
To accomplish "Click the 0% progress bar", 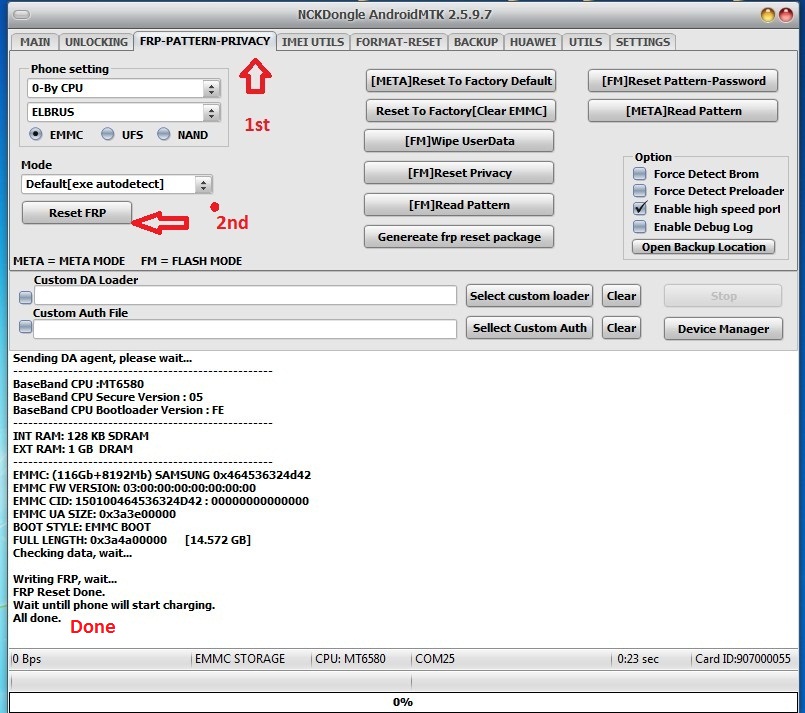I will point(403,702).
